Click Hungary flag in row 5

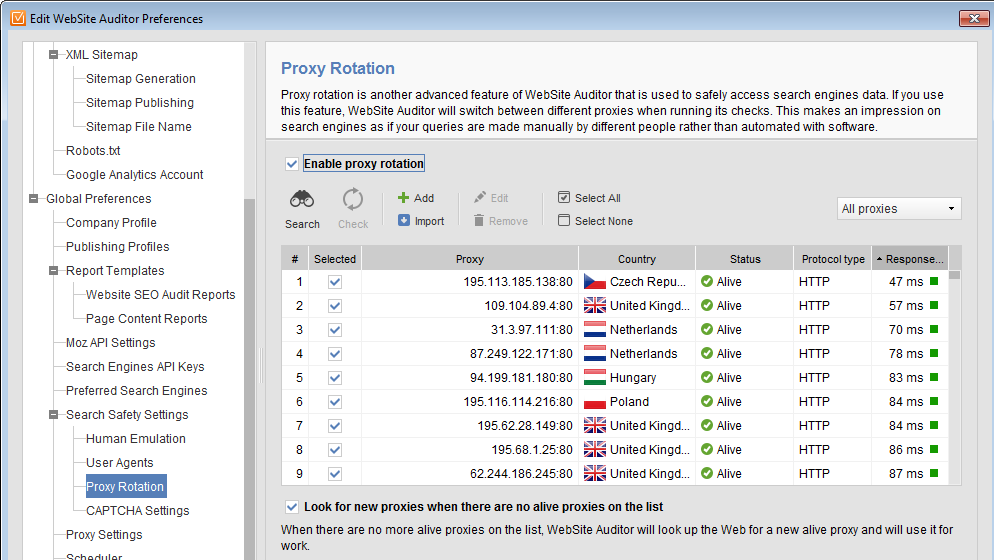[x=595, y=378]
